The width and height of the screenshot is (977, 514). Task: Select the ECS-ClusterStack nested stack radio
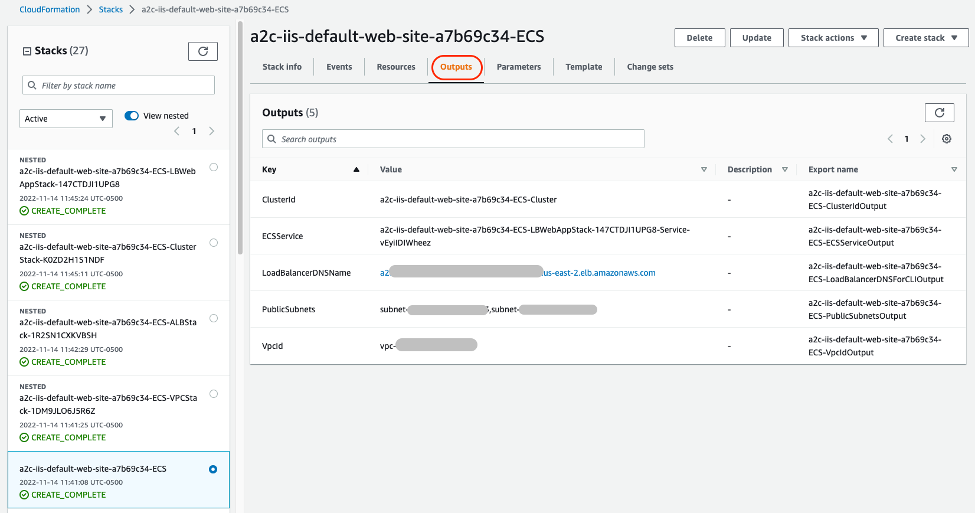(214, 242)
